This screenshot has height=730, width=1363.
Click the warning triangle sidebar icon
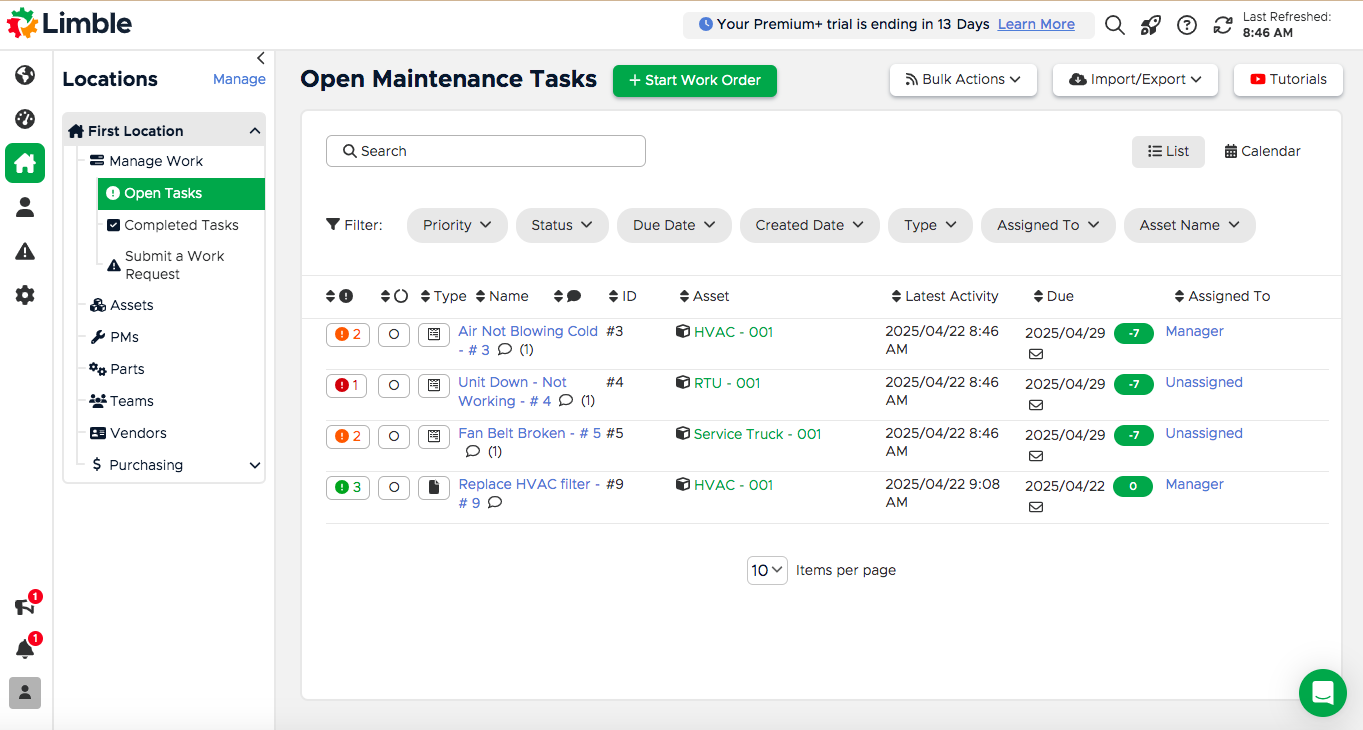25,251
